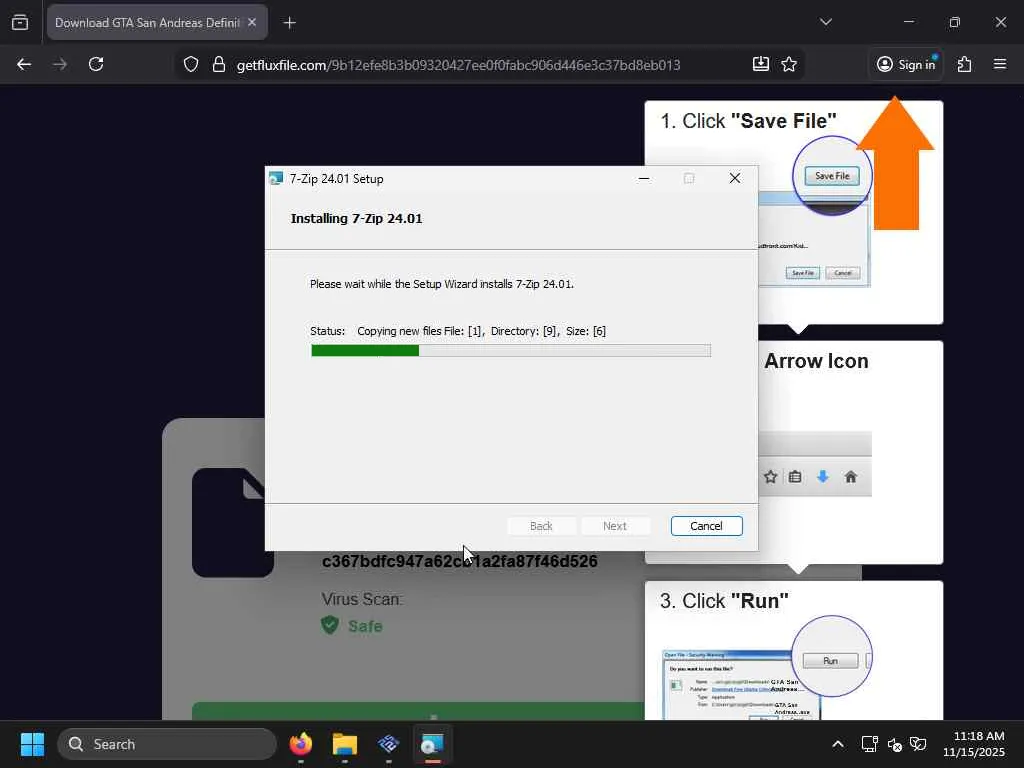1024x768 pixels.
Task: Click the install-site icon in address bar
Action: (x=761, y=64)
